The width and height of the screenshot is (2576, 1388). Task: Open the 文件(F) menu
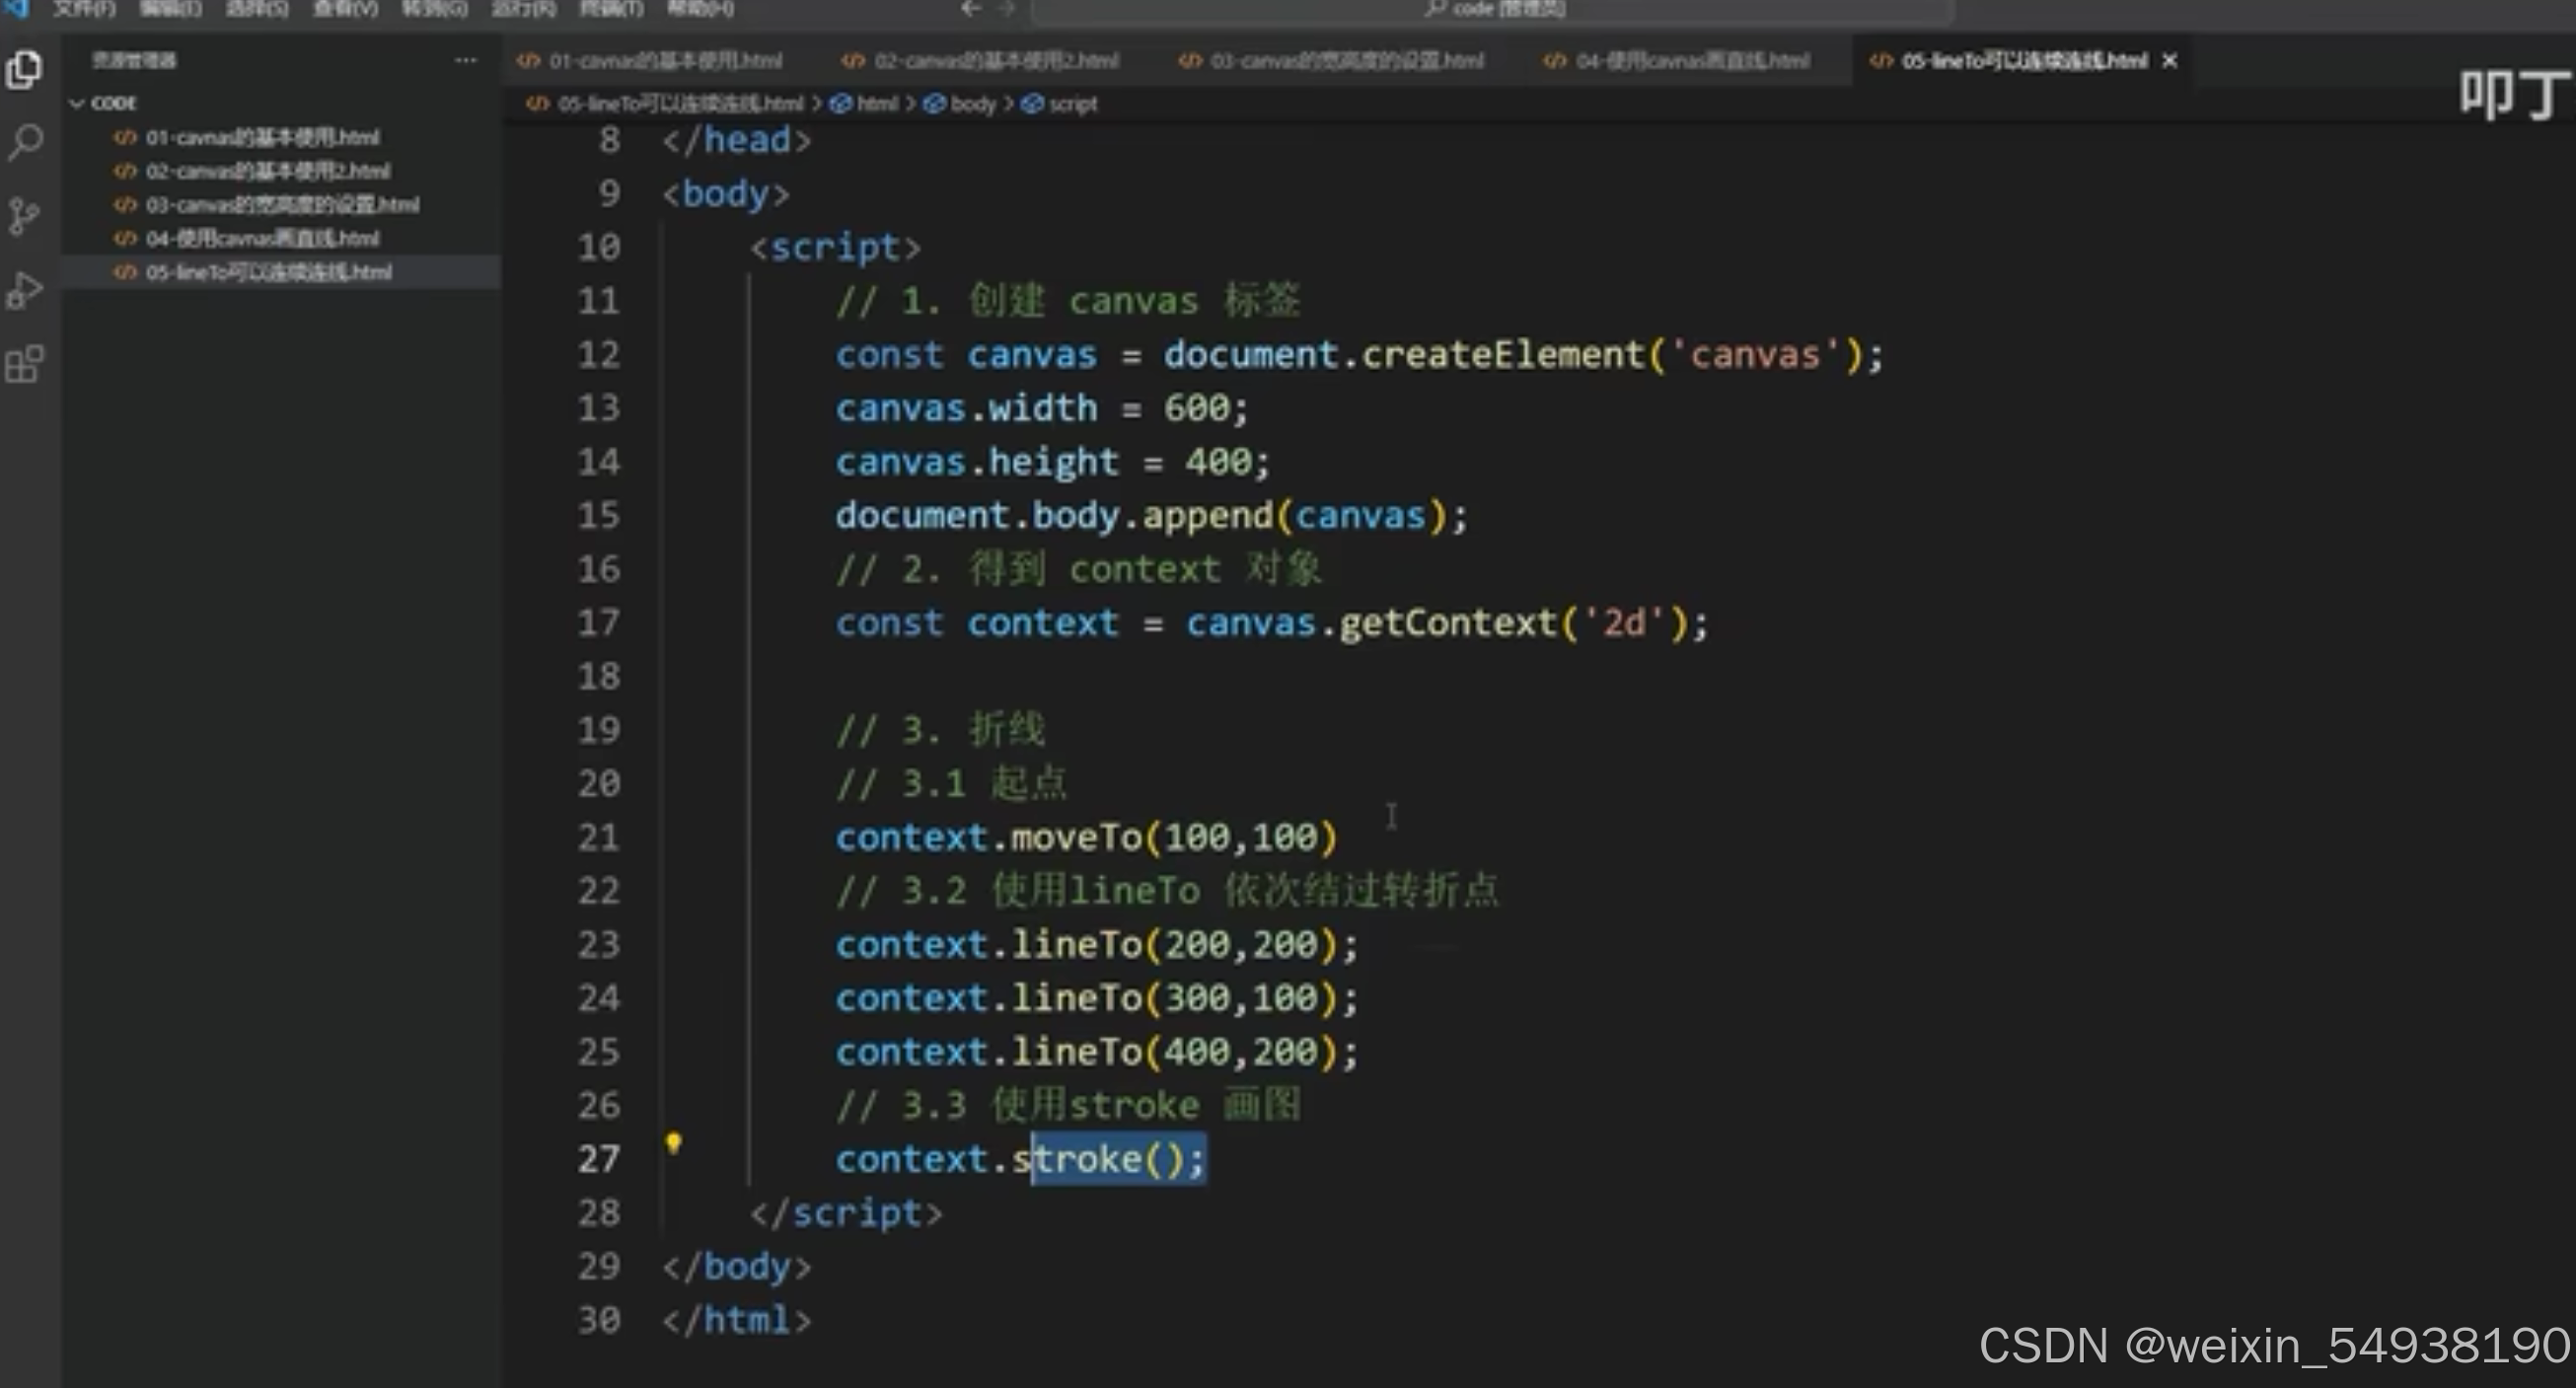pos(84,9)
